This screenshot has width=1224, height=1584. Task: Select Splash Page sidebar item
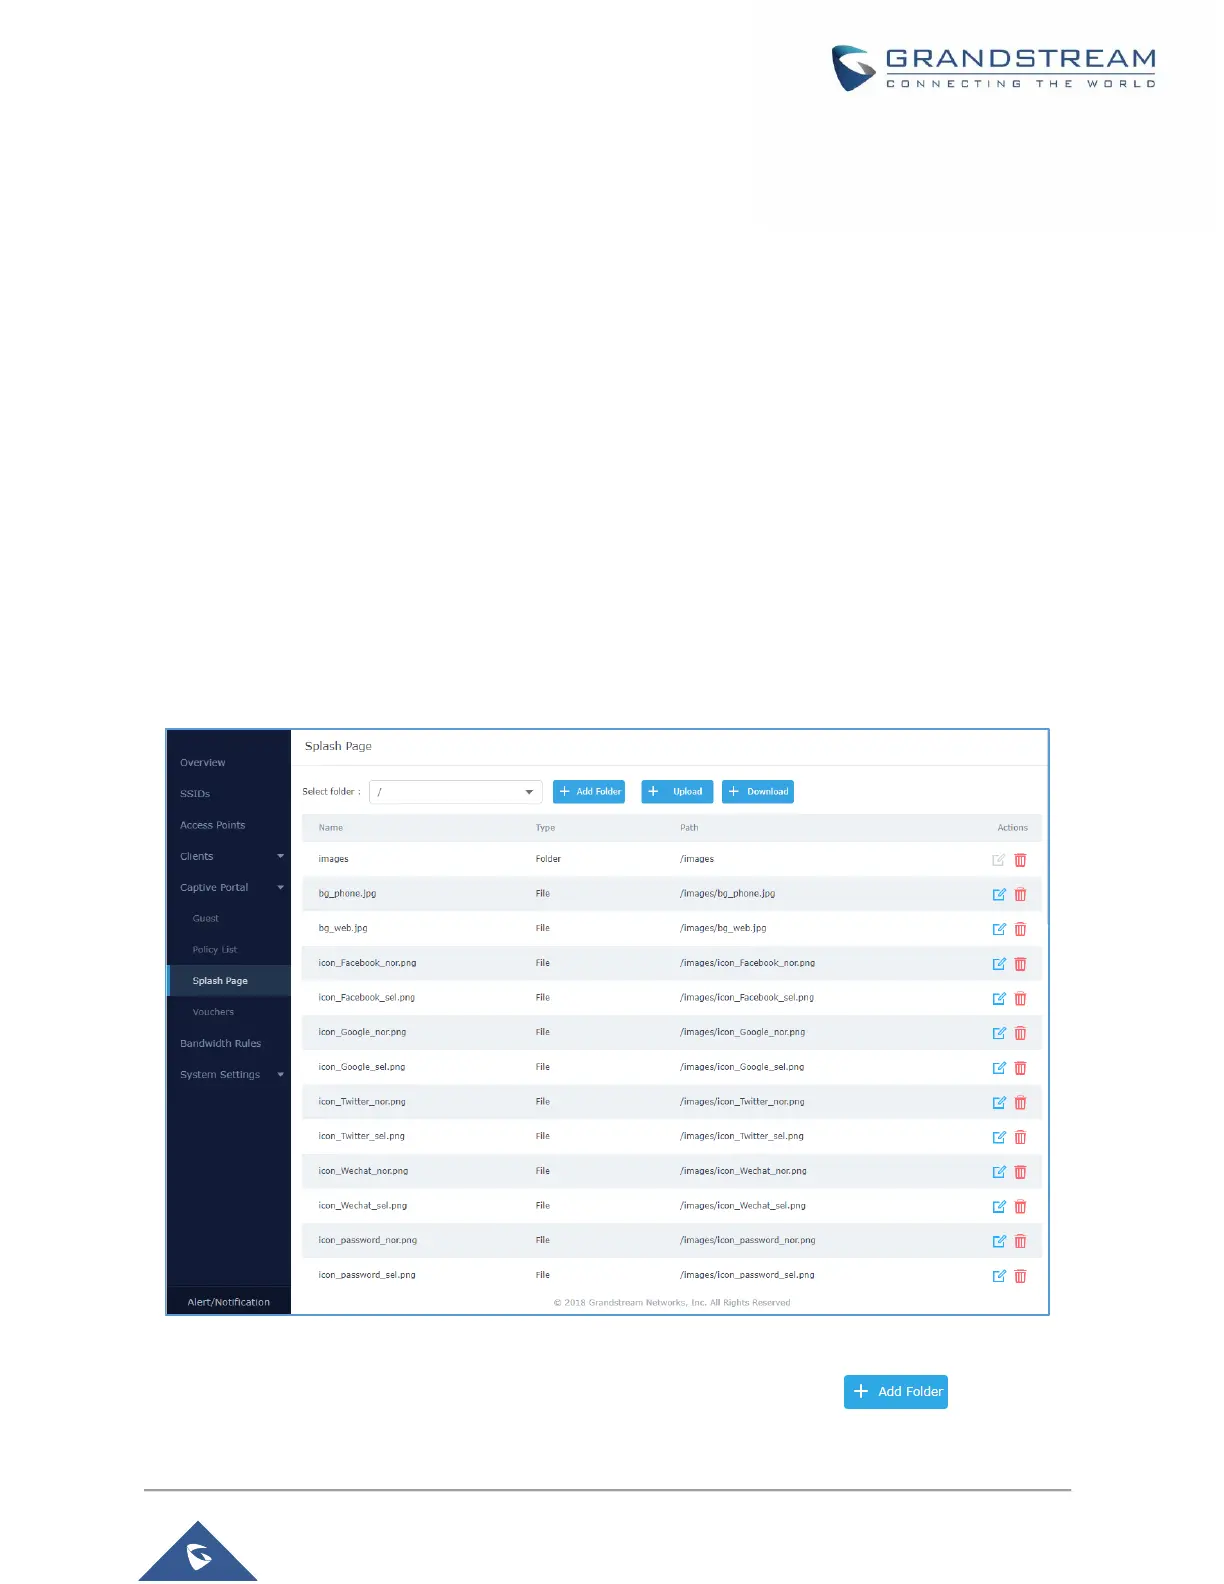coord(229,980)
